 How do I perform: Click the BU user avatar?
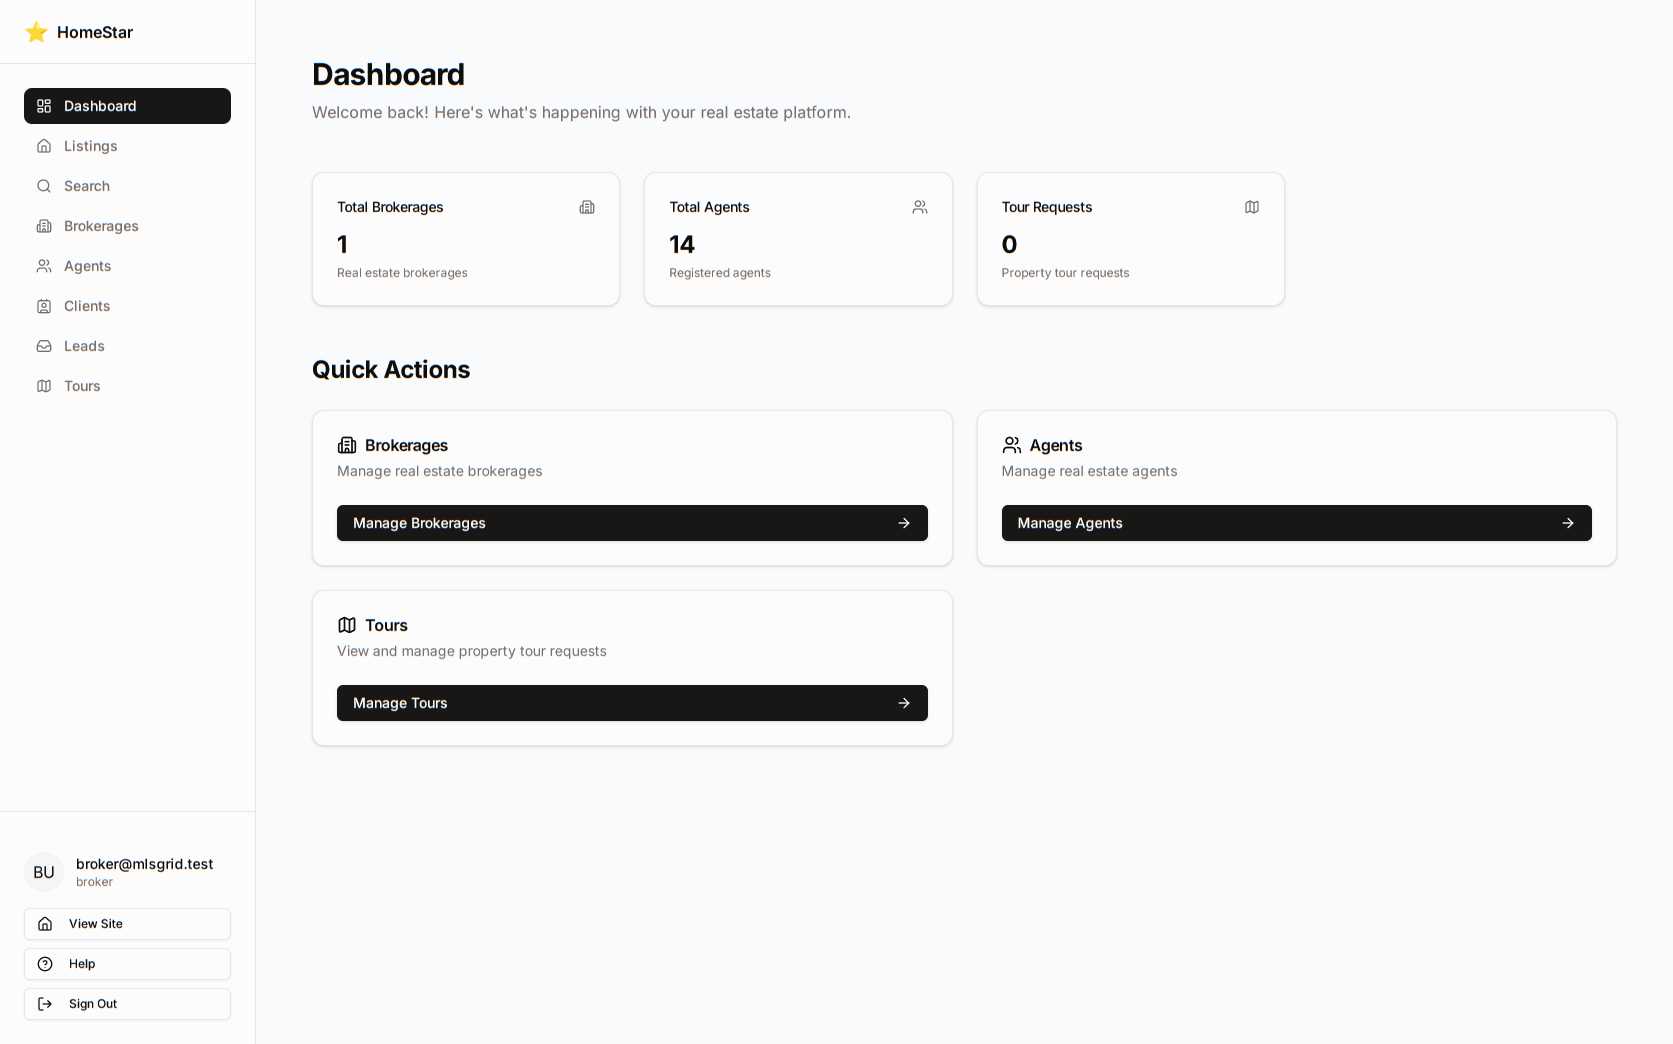(x=44, y=872)
